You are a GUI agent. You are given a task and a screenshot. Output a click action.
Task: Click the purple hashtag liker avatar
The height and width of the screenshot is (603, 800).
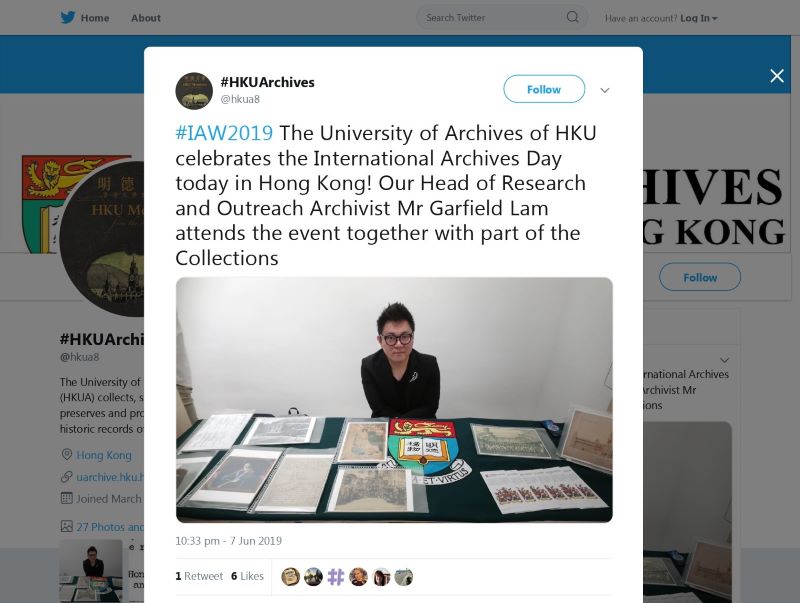pyautogui.click(x=336, y=576)
